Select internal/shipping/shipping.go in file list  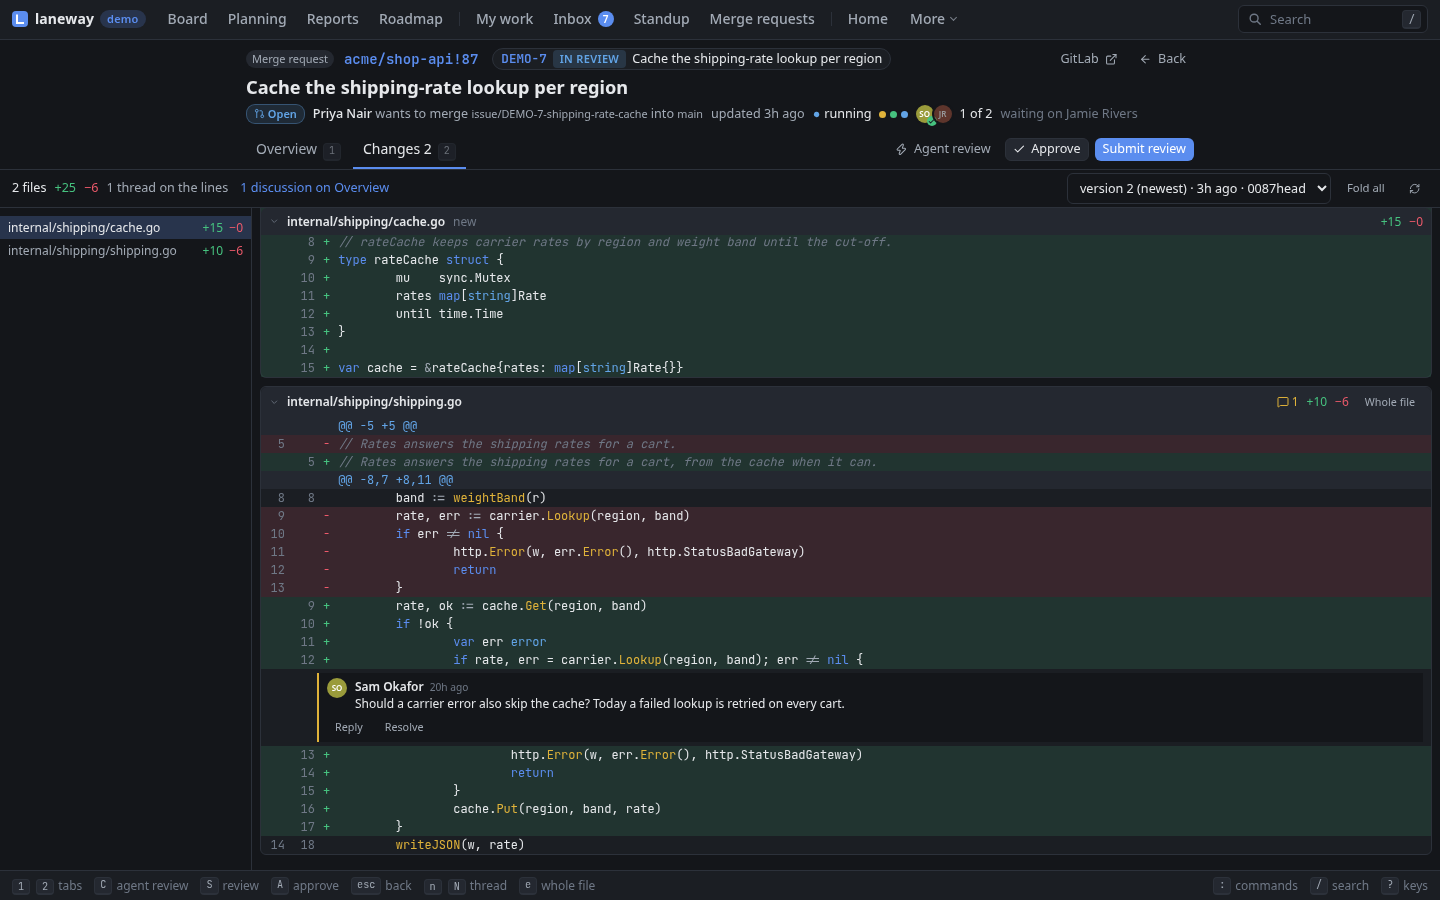click(x=125, y=251)
